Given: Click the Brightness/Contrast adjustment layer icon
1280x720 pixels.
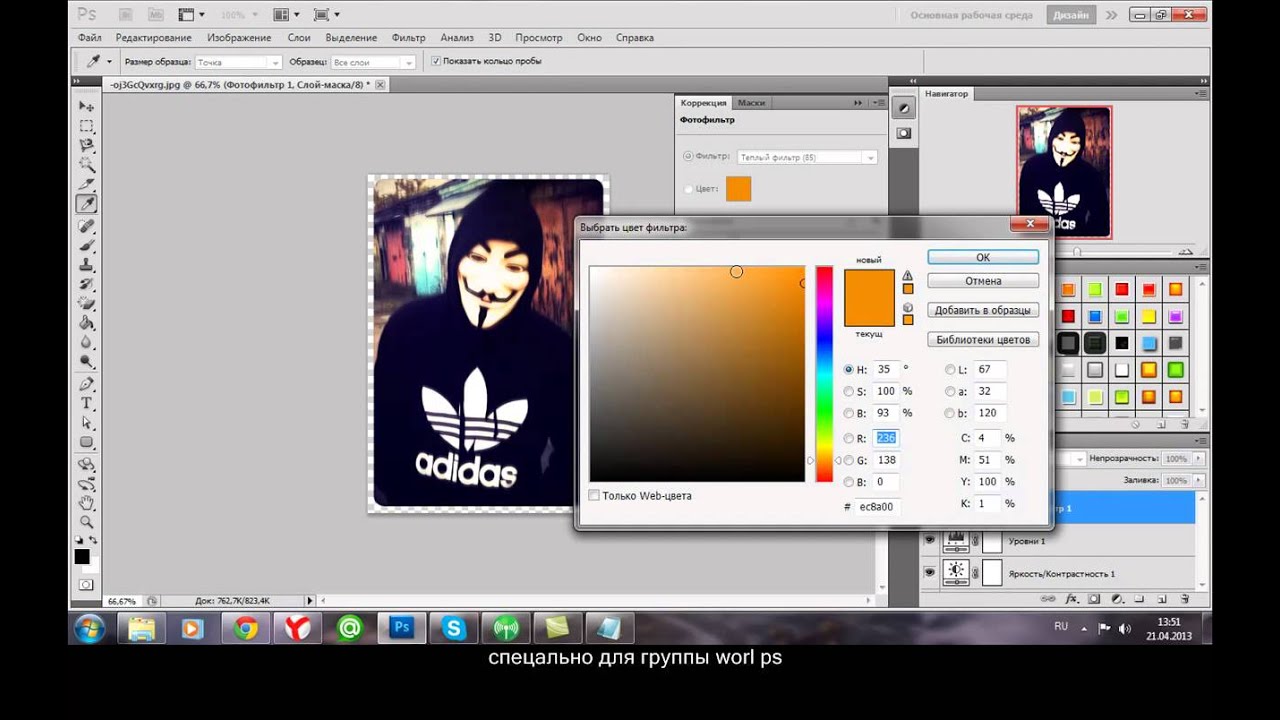Looking at the screenshot, I should click(957, 573).
